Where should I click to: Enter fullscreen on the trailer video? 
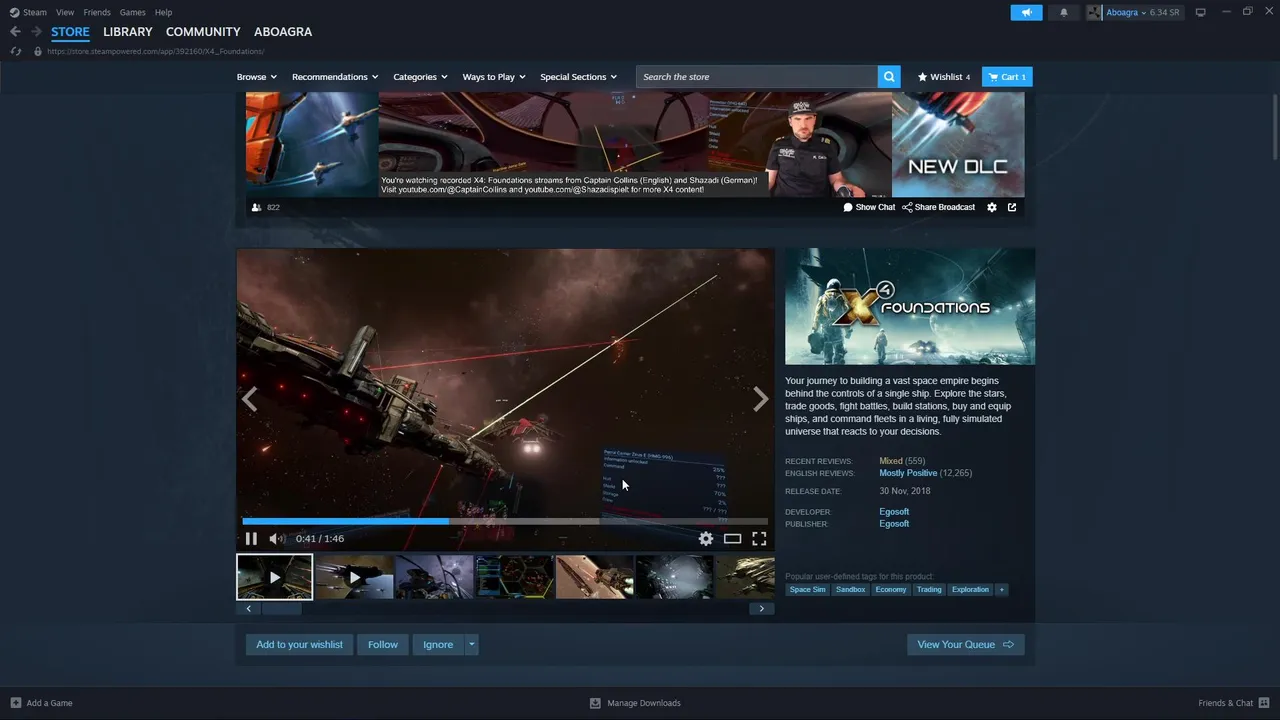click(x=759, y=538)
